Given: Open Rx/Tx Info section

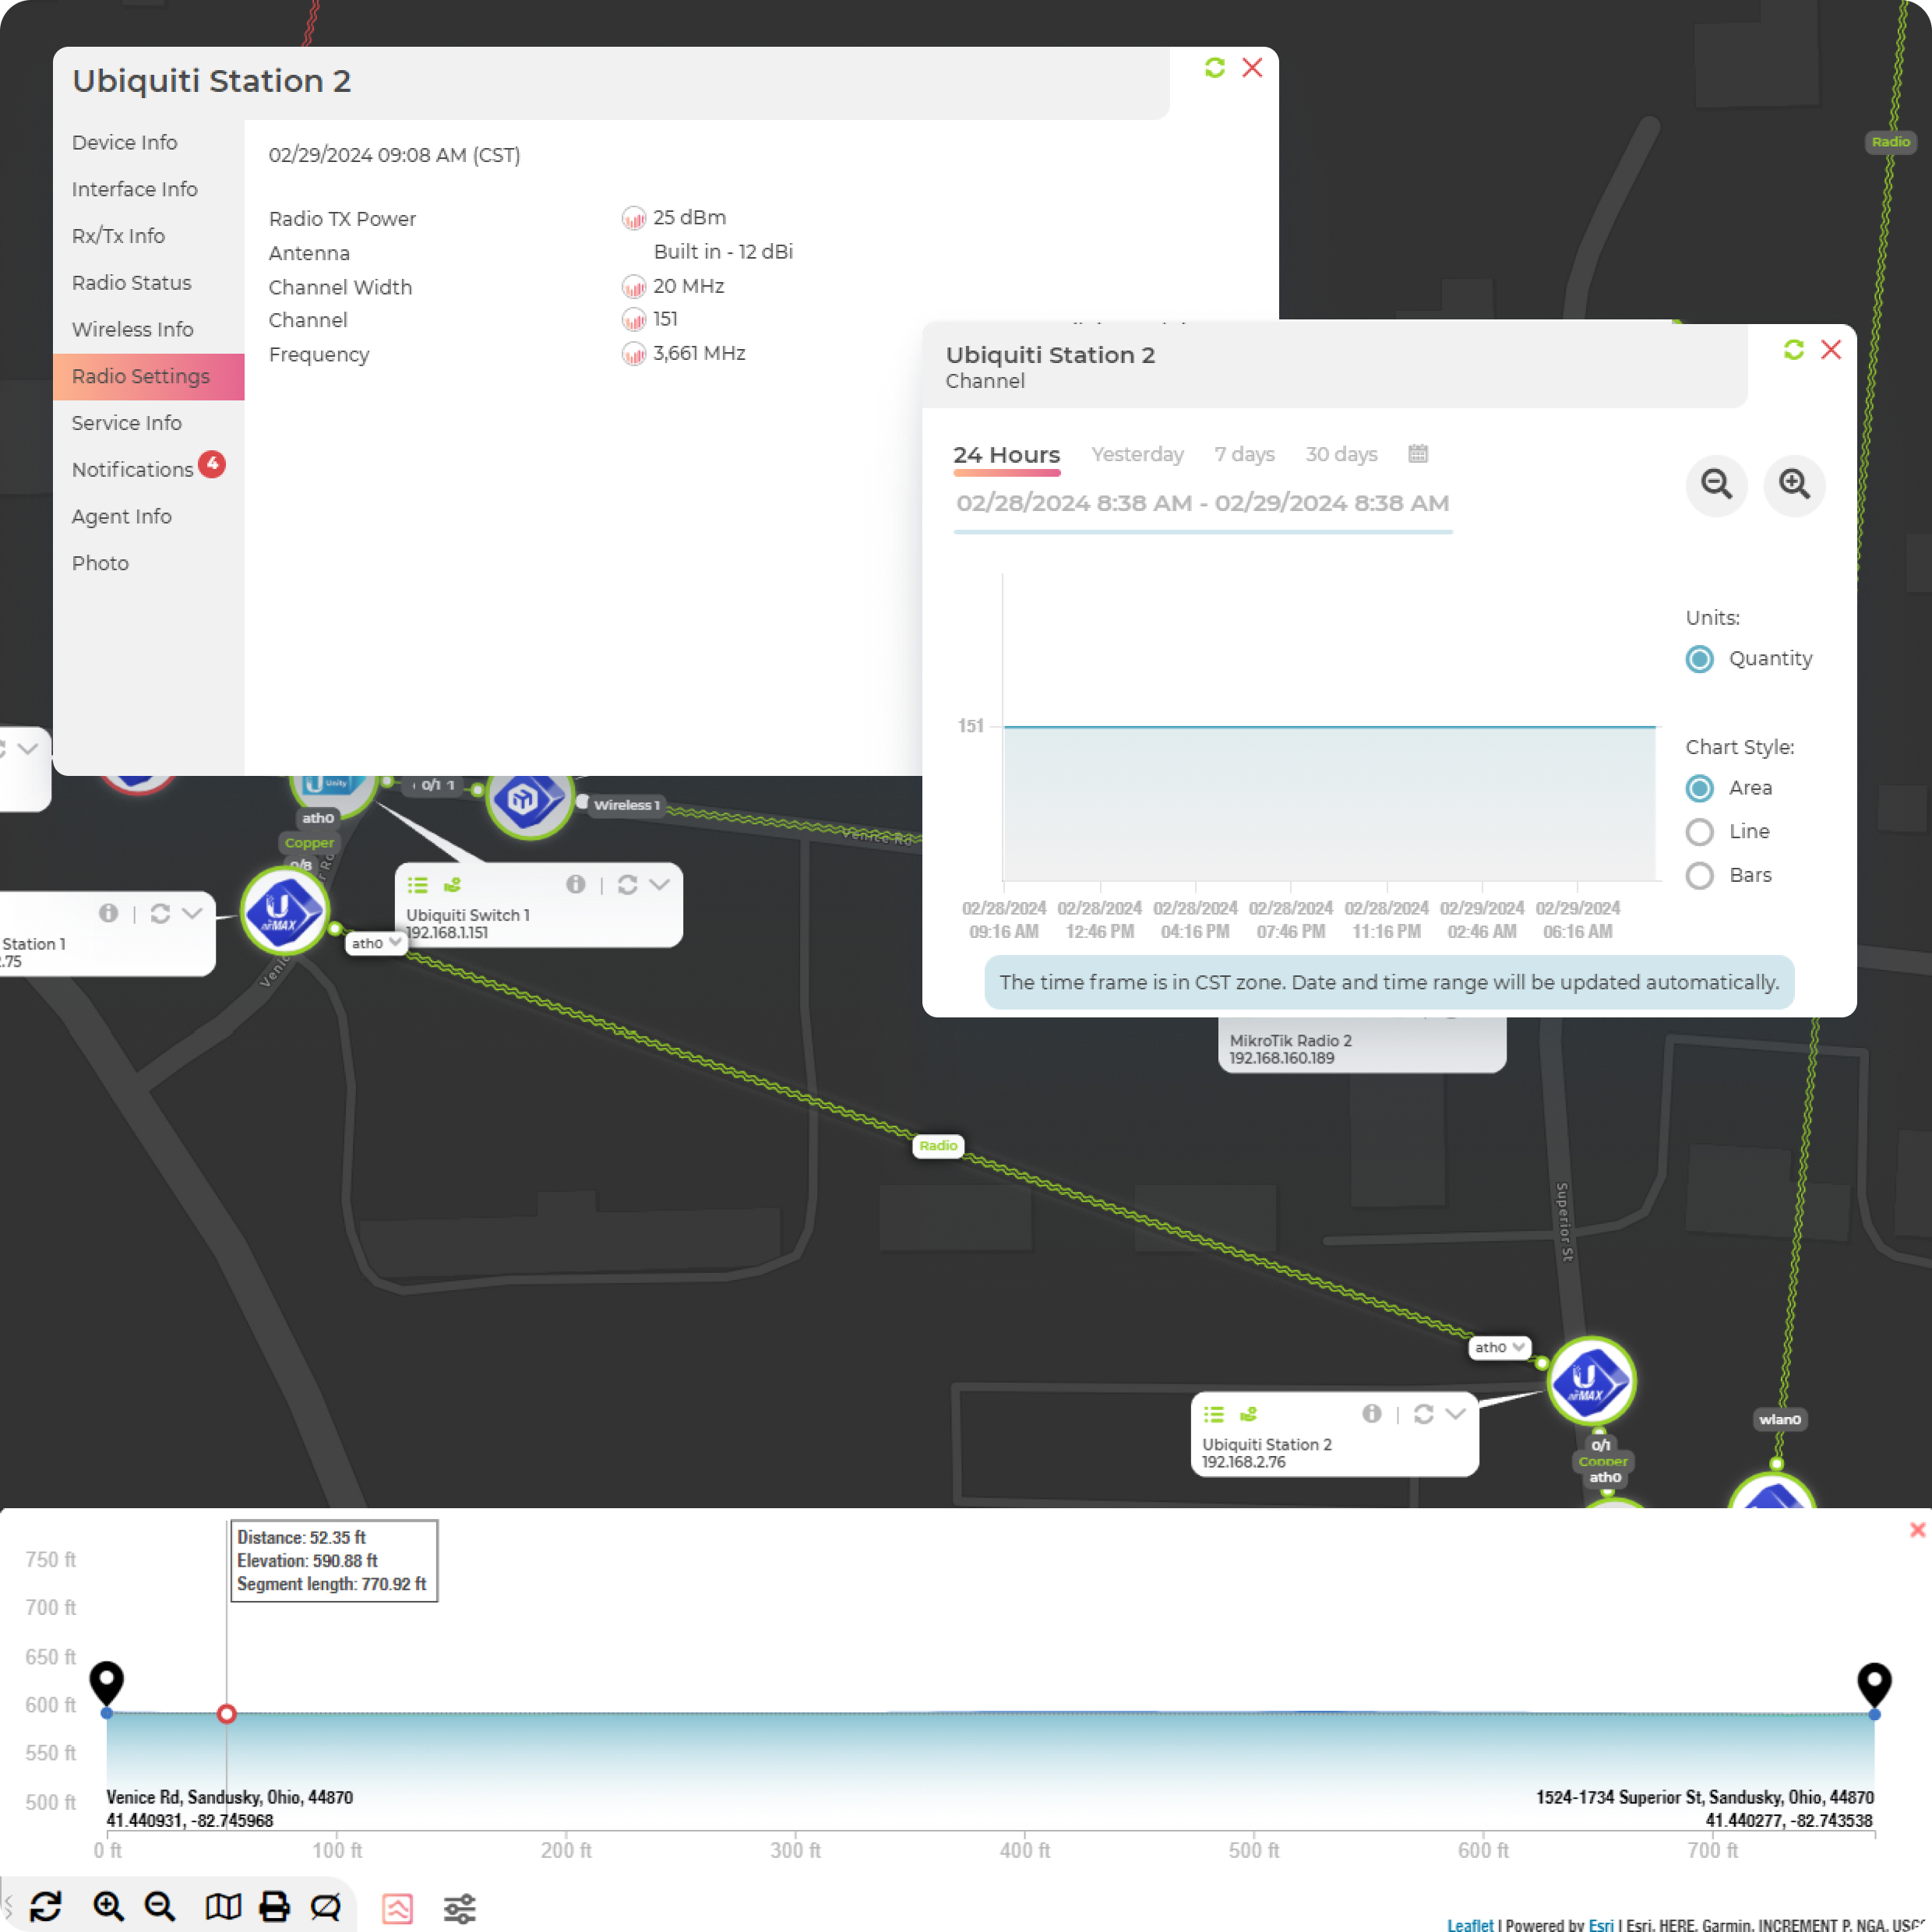Looking at the screenshot, I should tap(119, 237).
